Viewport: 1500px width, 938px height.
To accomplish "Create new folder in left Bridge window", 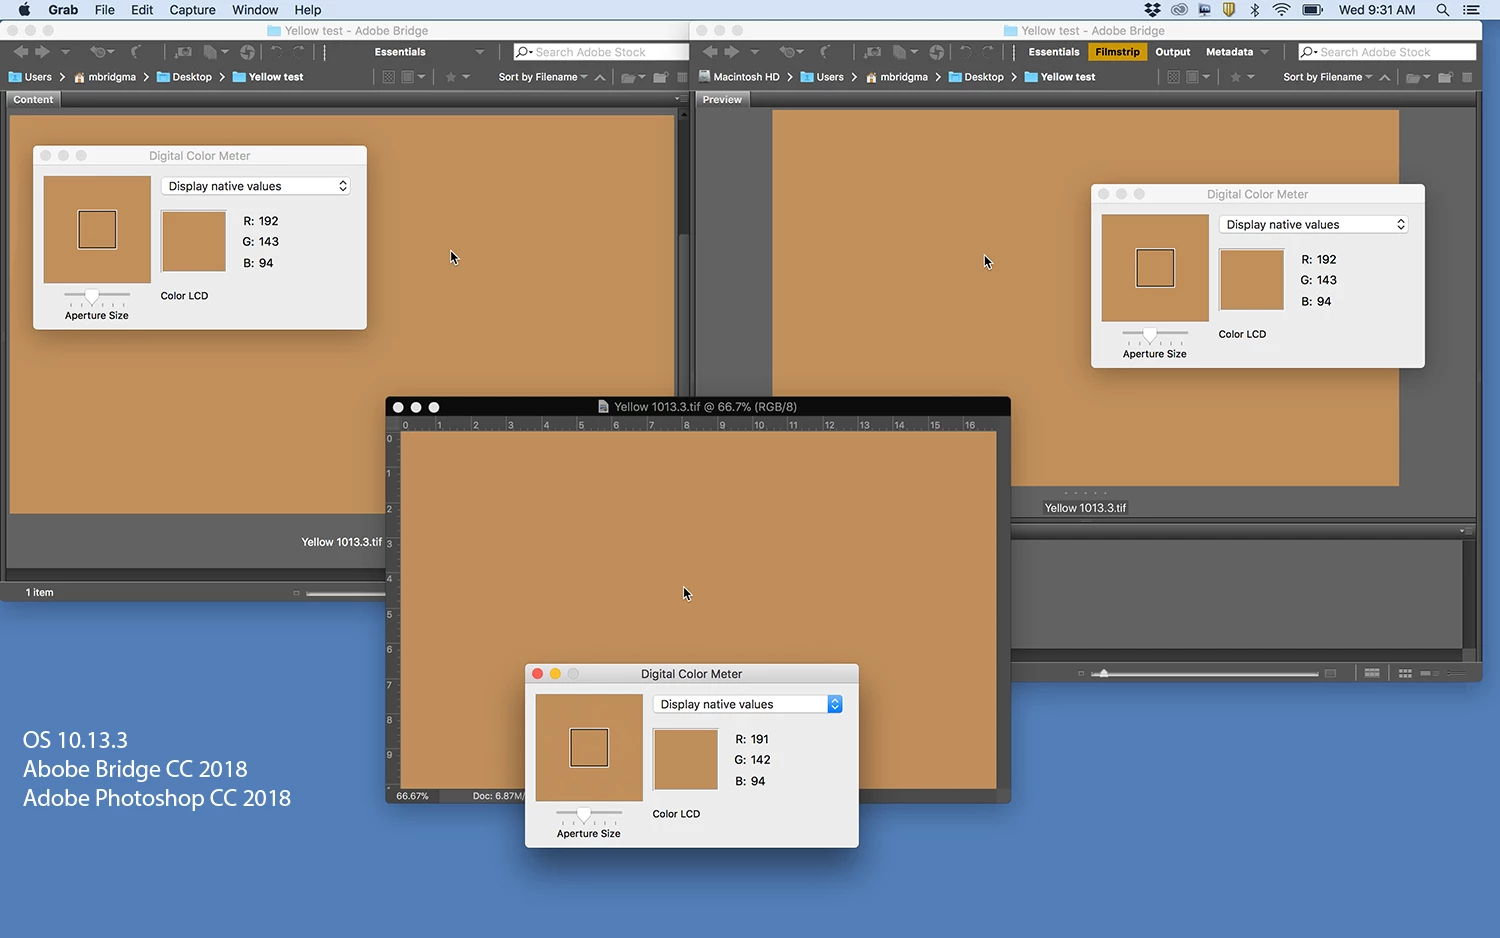I will [x=661, y=77].
